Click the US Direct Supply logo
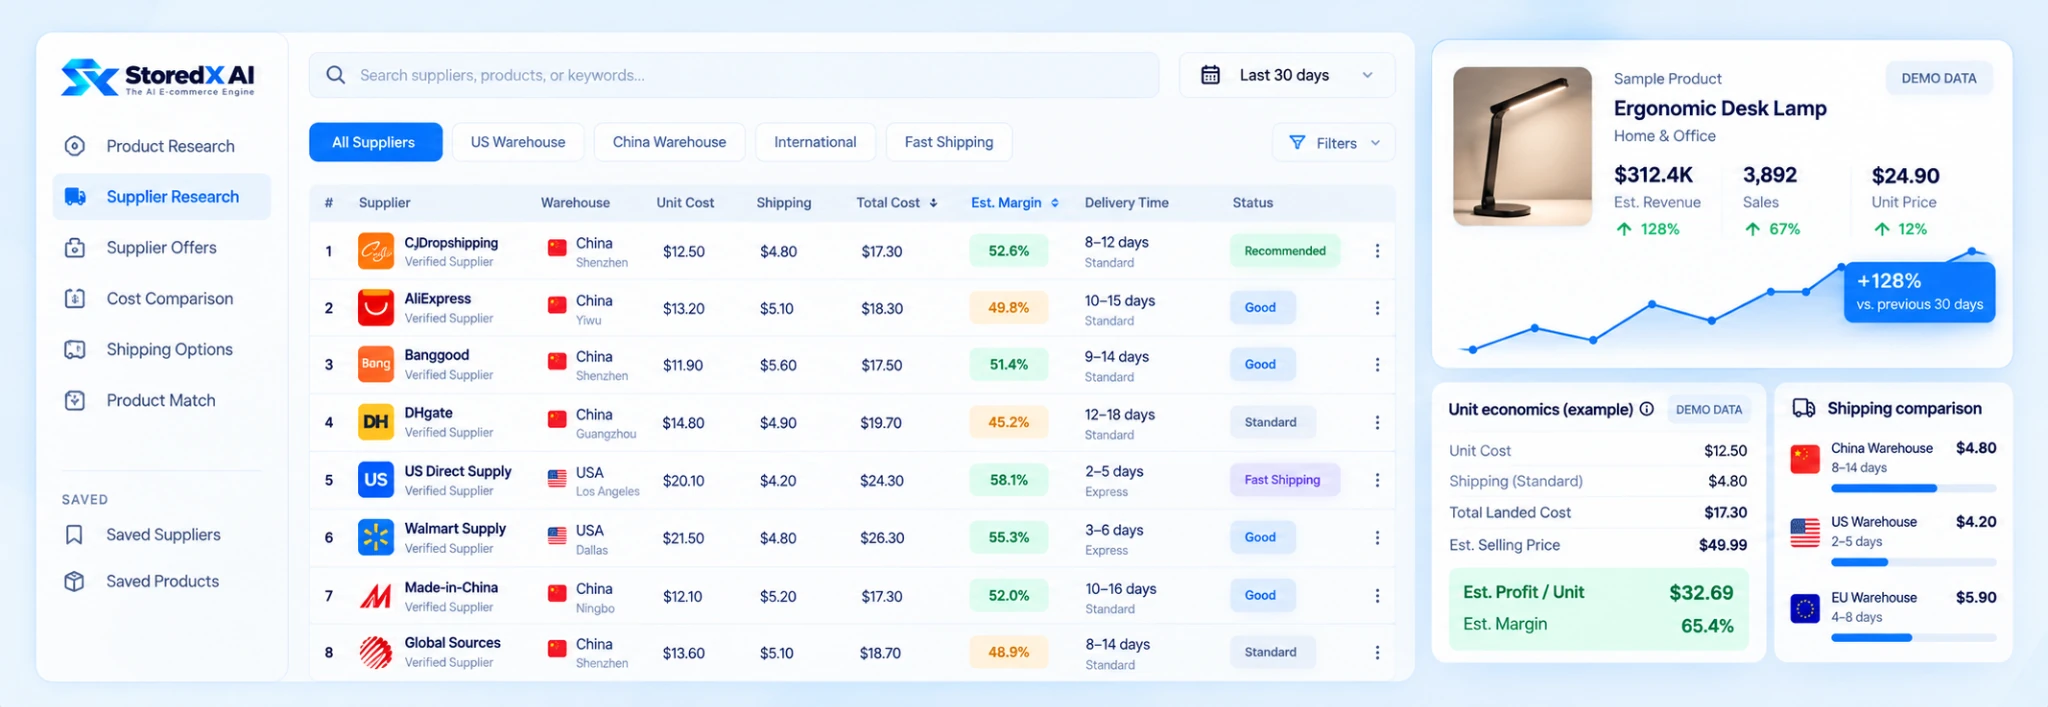The image size is (2048, 707). 376,480
